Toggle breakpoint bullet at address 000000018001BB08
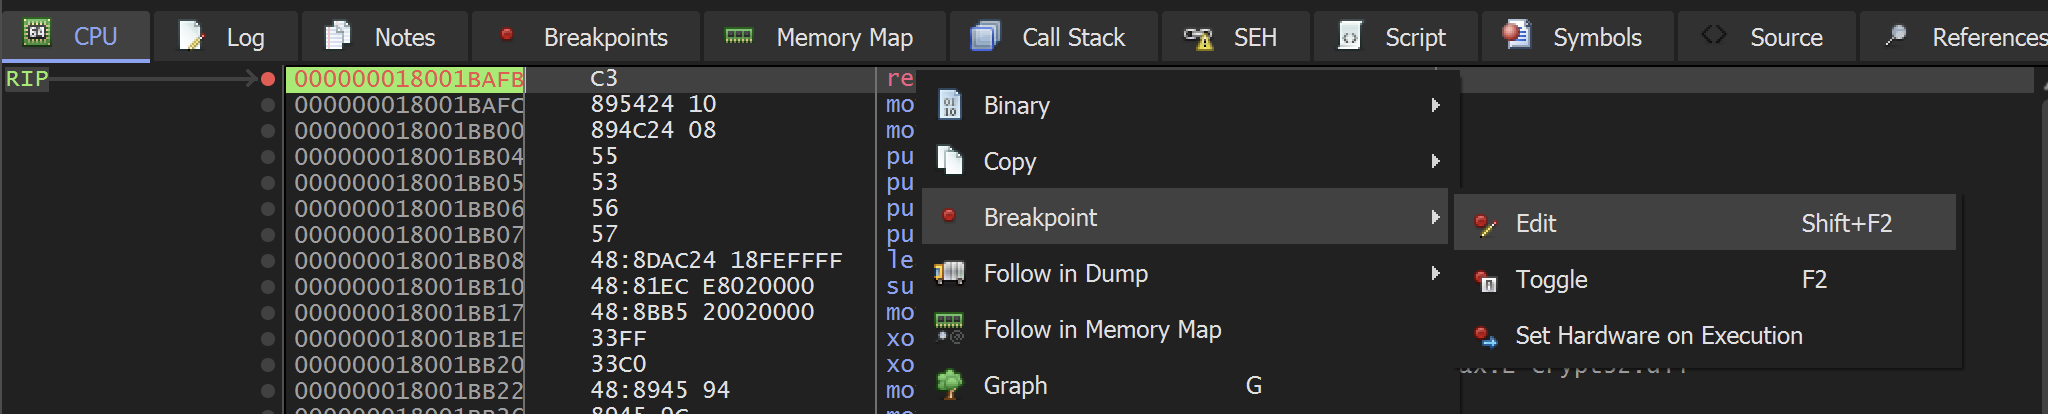This screenshot has width=2048, height=414. tap(268, 261)
